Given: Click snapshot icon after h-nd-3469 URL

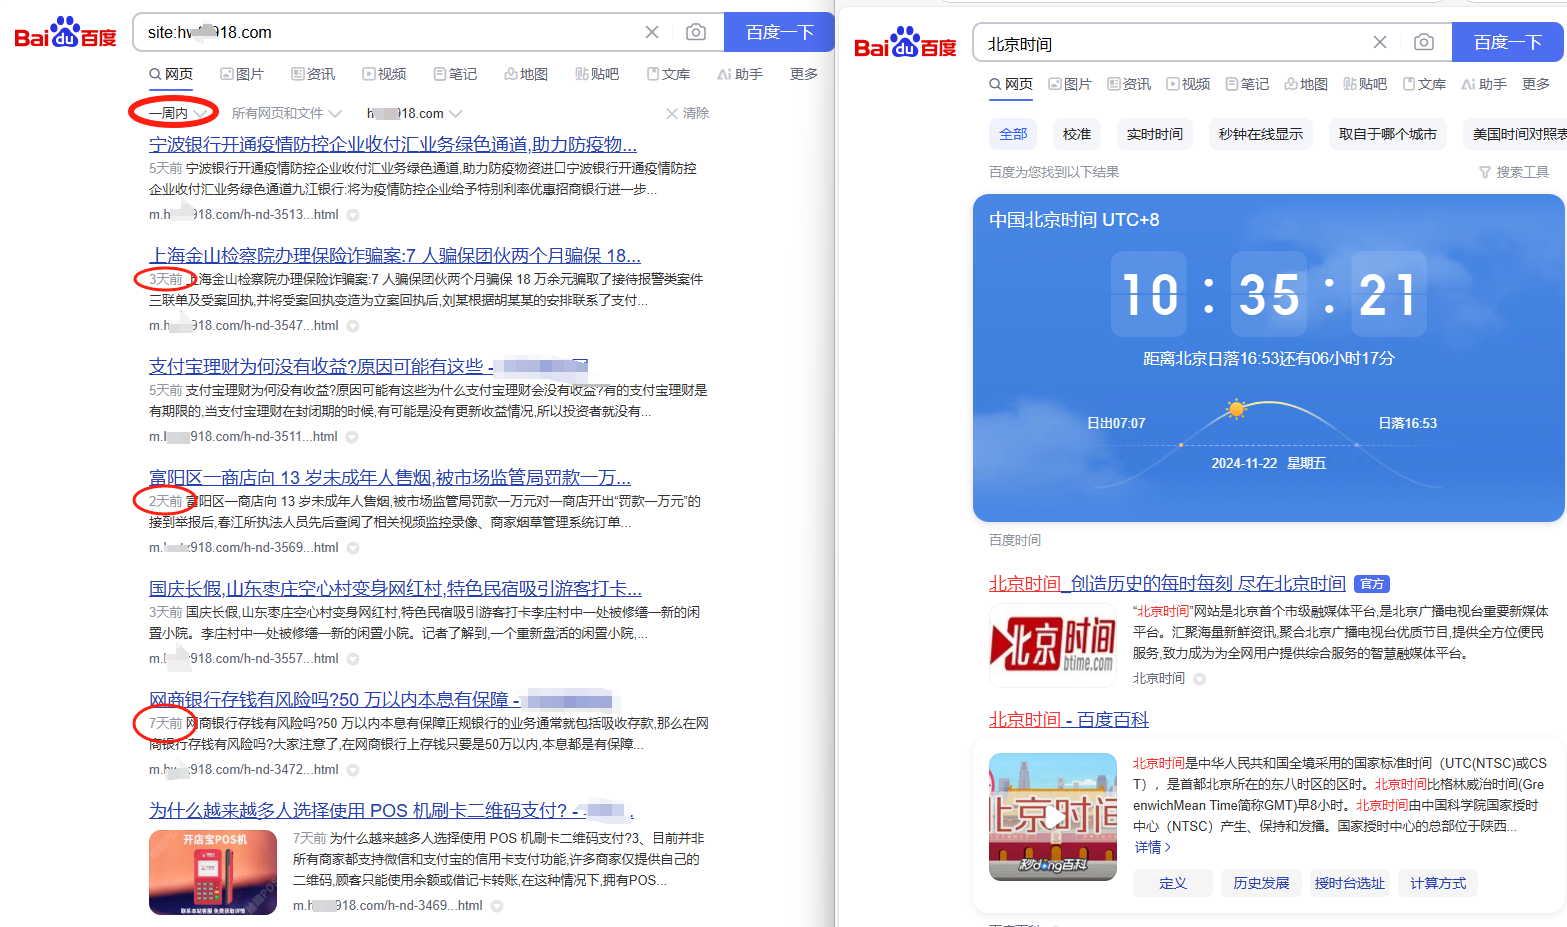Looking at the screenshot, I should tap(497, 906).
